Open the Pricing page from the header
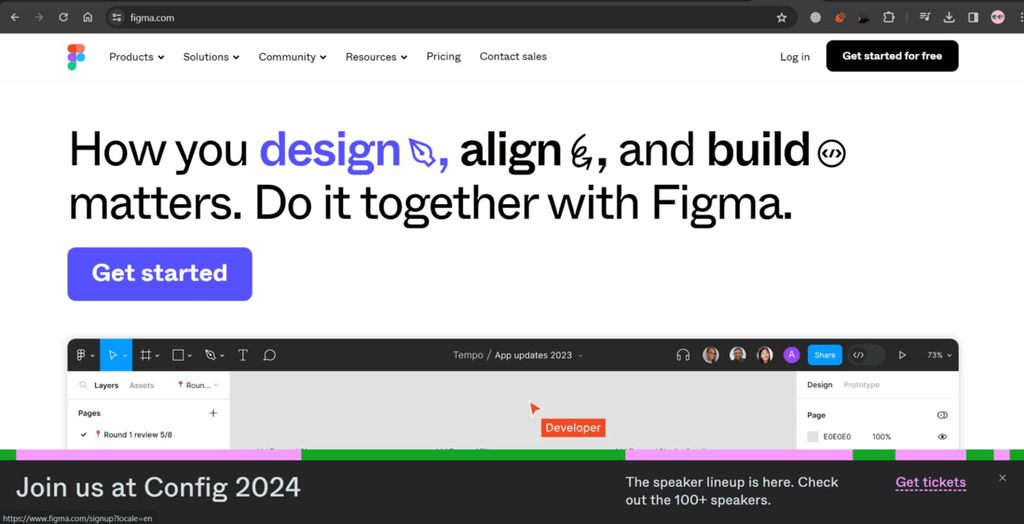The width and height of the screenshot is (1024, 524). (x=443, y=56)
